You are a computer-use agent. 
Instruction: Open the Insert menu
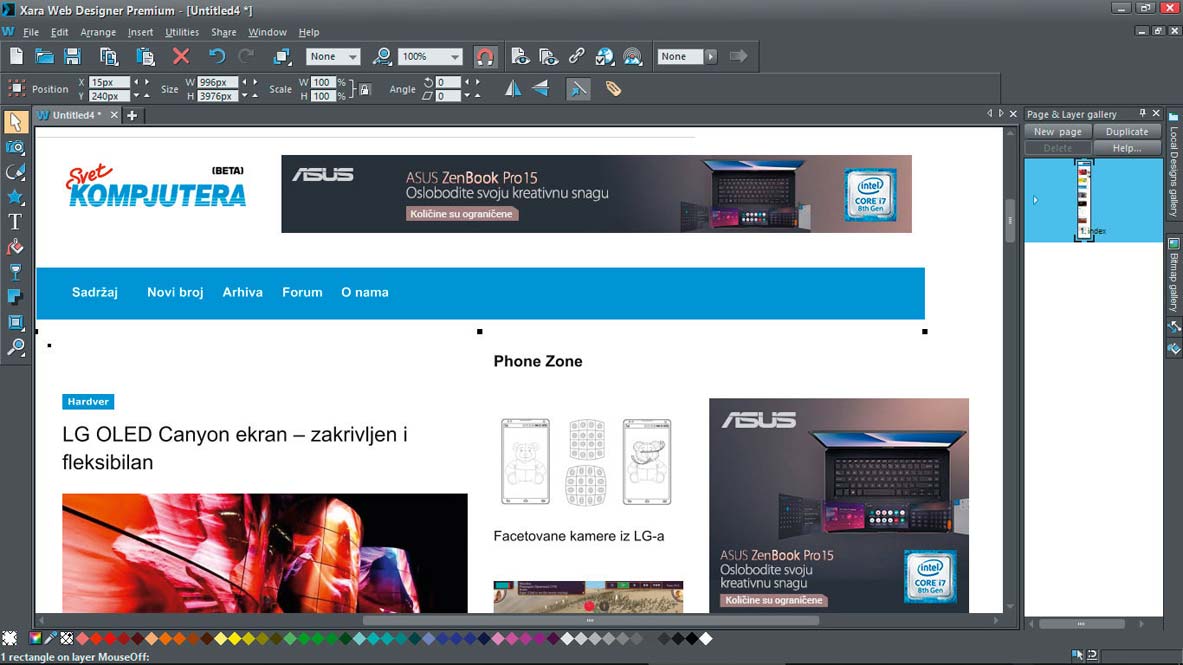(140, 32)
